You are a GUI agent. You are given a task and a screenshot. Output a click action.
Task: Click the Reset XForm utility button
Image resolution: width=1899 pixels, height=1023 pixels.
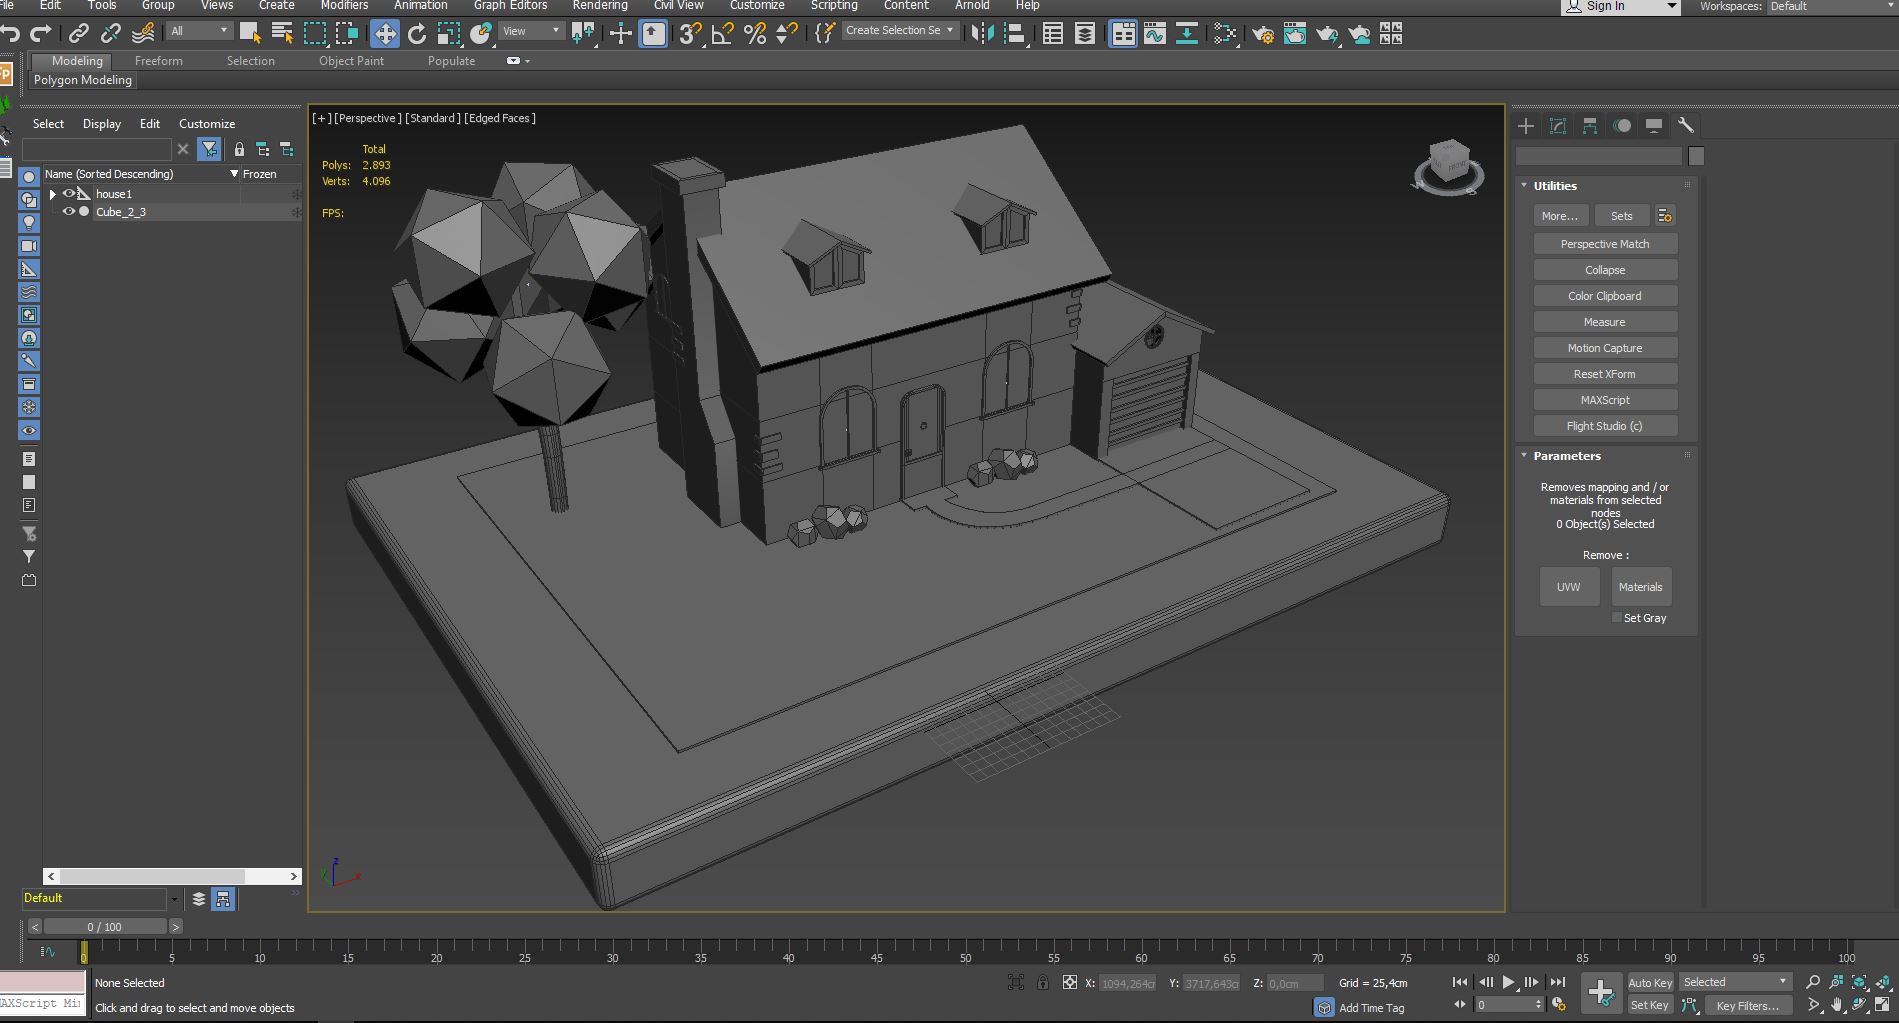[1604, 374]
